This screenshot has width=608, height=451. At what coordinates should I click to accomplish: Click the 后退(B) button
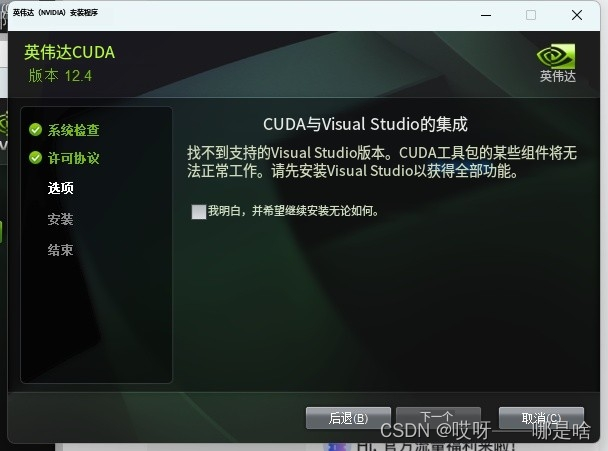click(348, 418)
